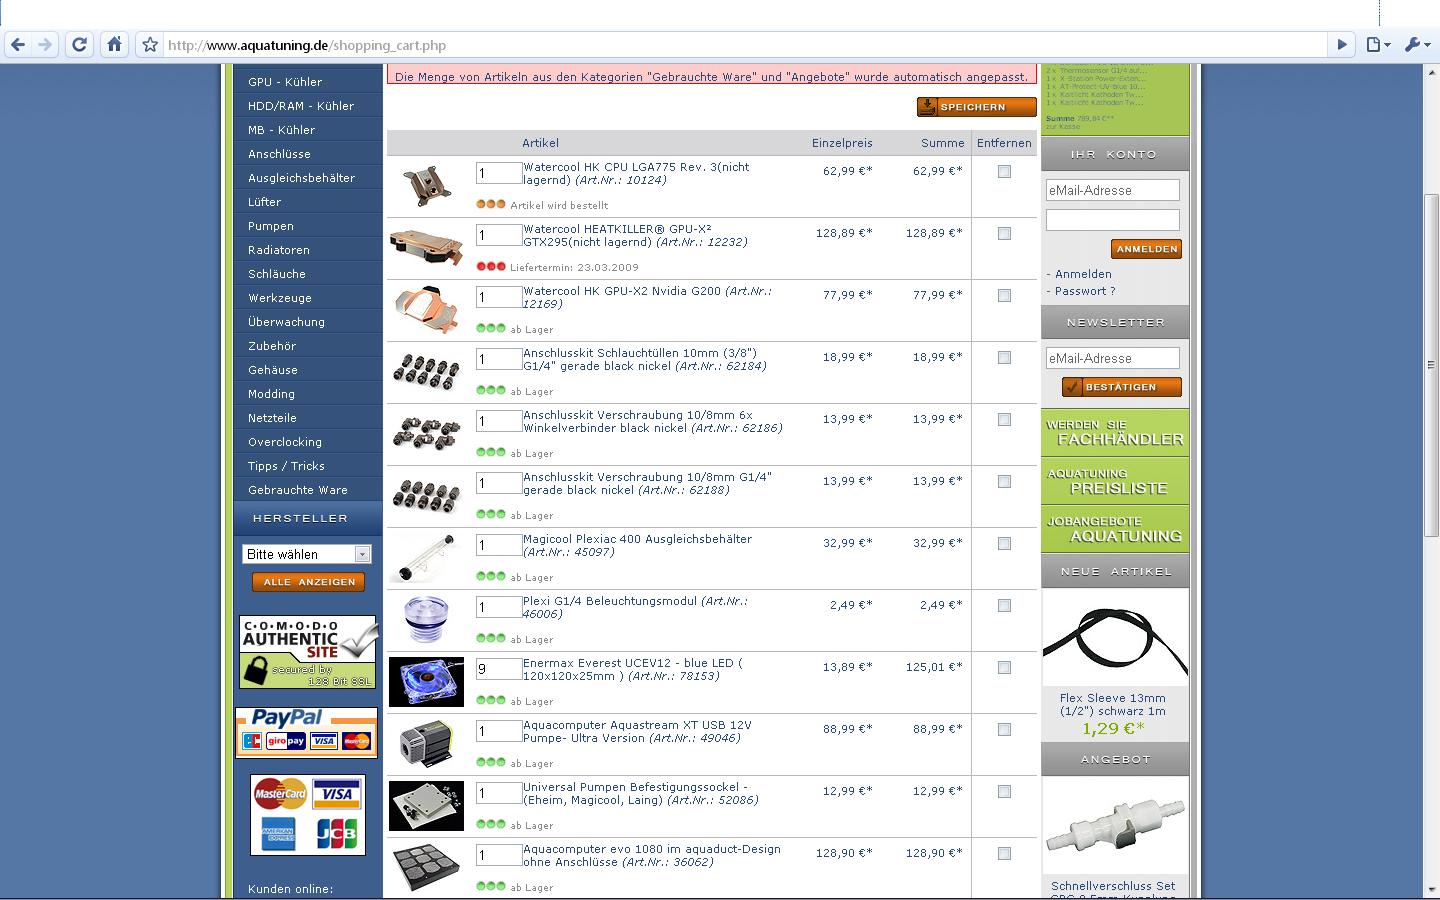
Task: Click the Comodo Authentic Site seal
Action: point(308,652)
